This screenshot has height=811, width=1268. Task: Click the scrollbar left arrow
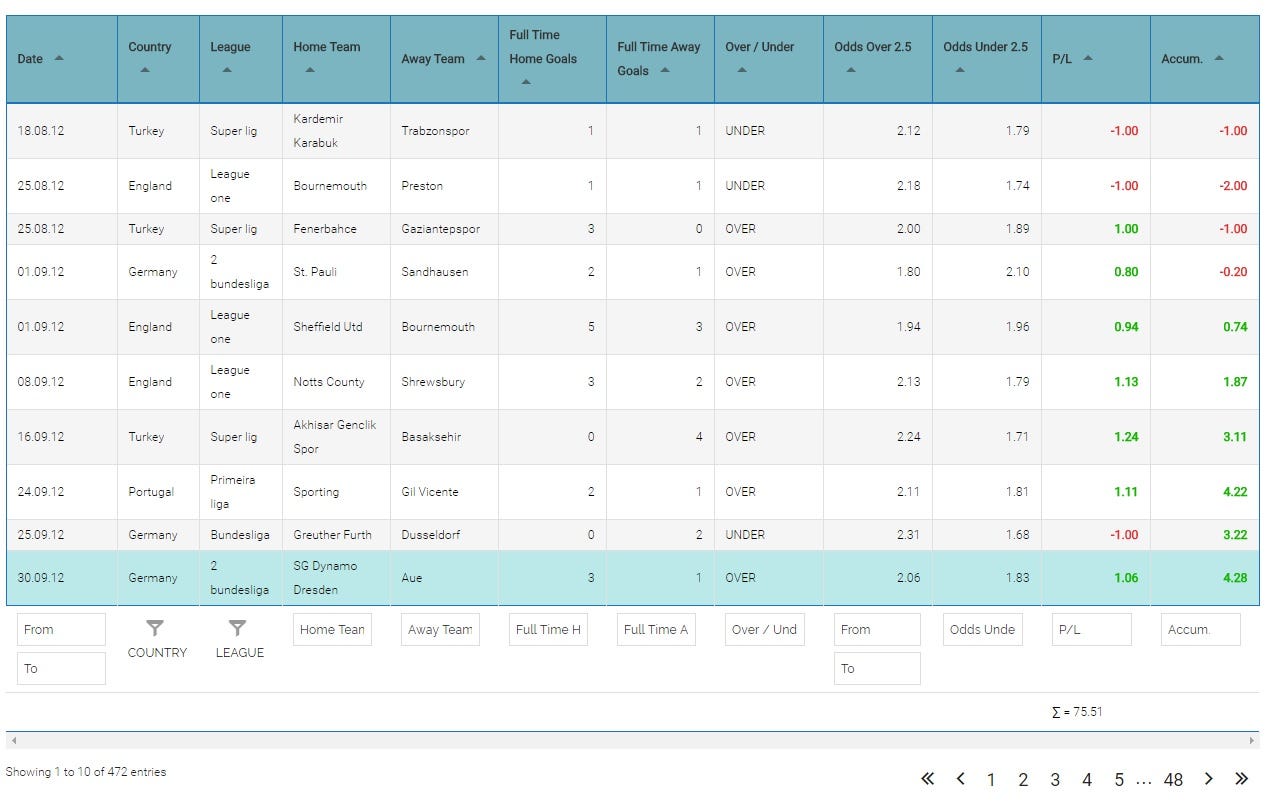13,741
